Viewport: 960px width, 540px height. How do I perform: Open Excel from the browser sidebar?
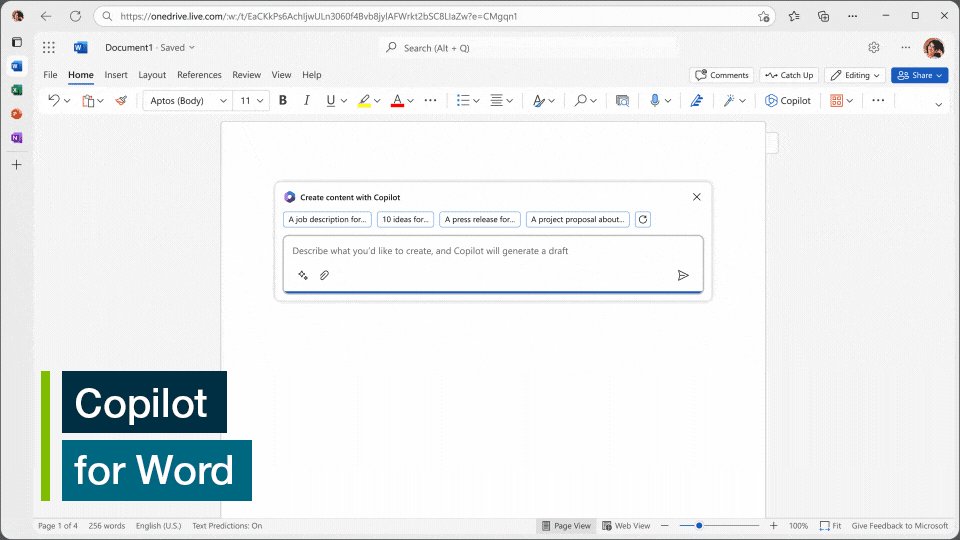(17, 90)
